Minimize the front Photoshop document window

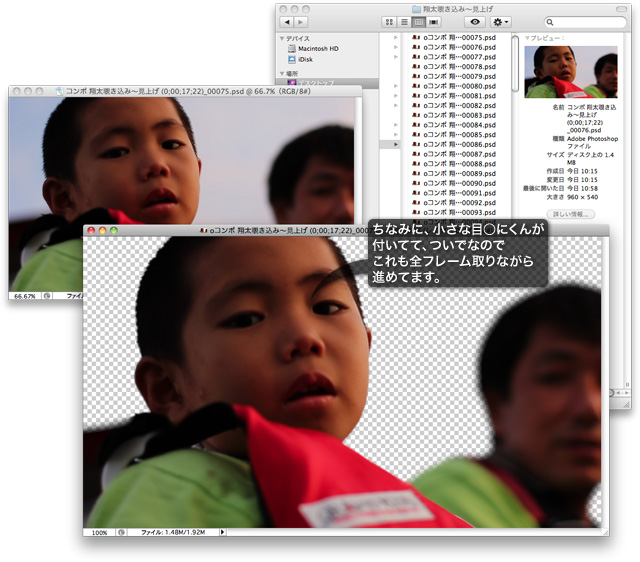pos(102,231)
